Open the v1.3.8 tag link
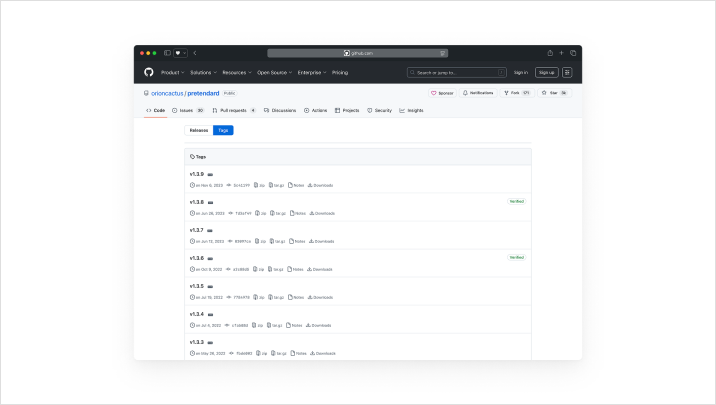Image resolution: width=716 pixels, height=405 pixels. coord(197,202)
